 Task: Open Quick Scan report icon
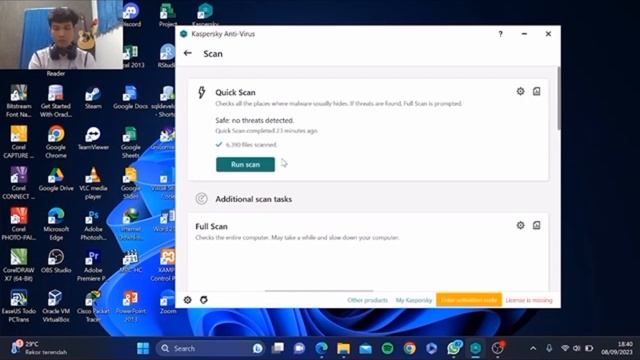[x=536, y=91]
